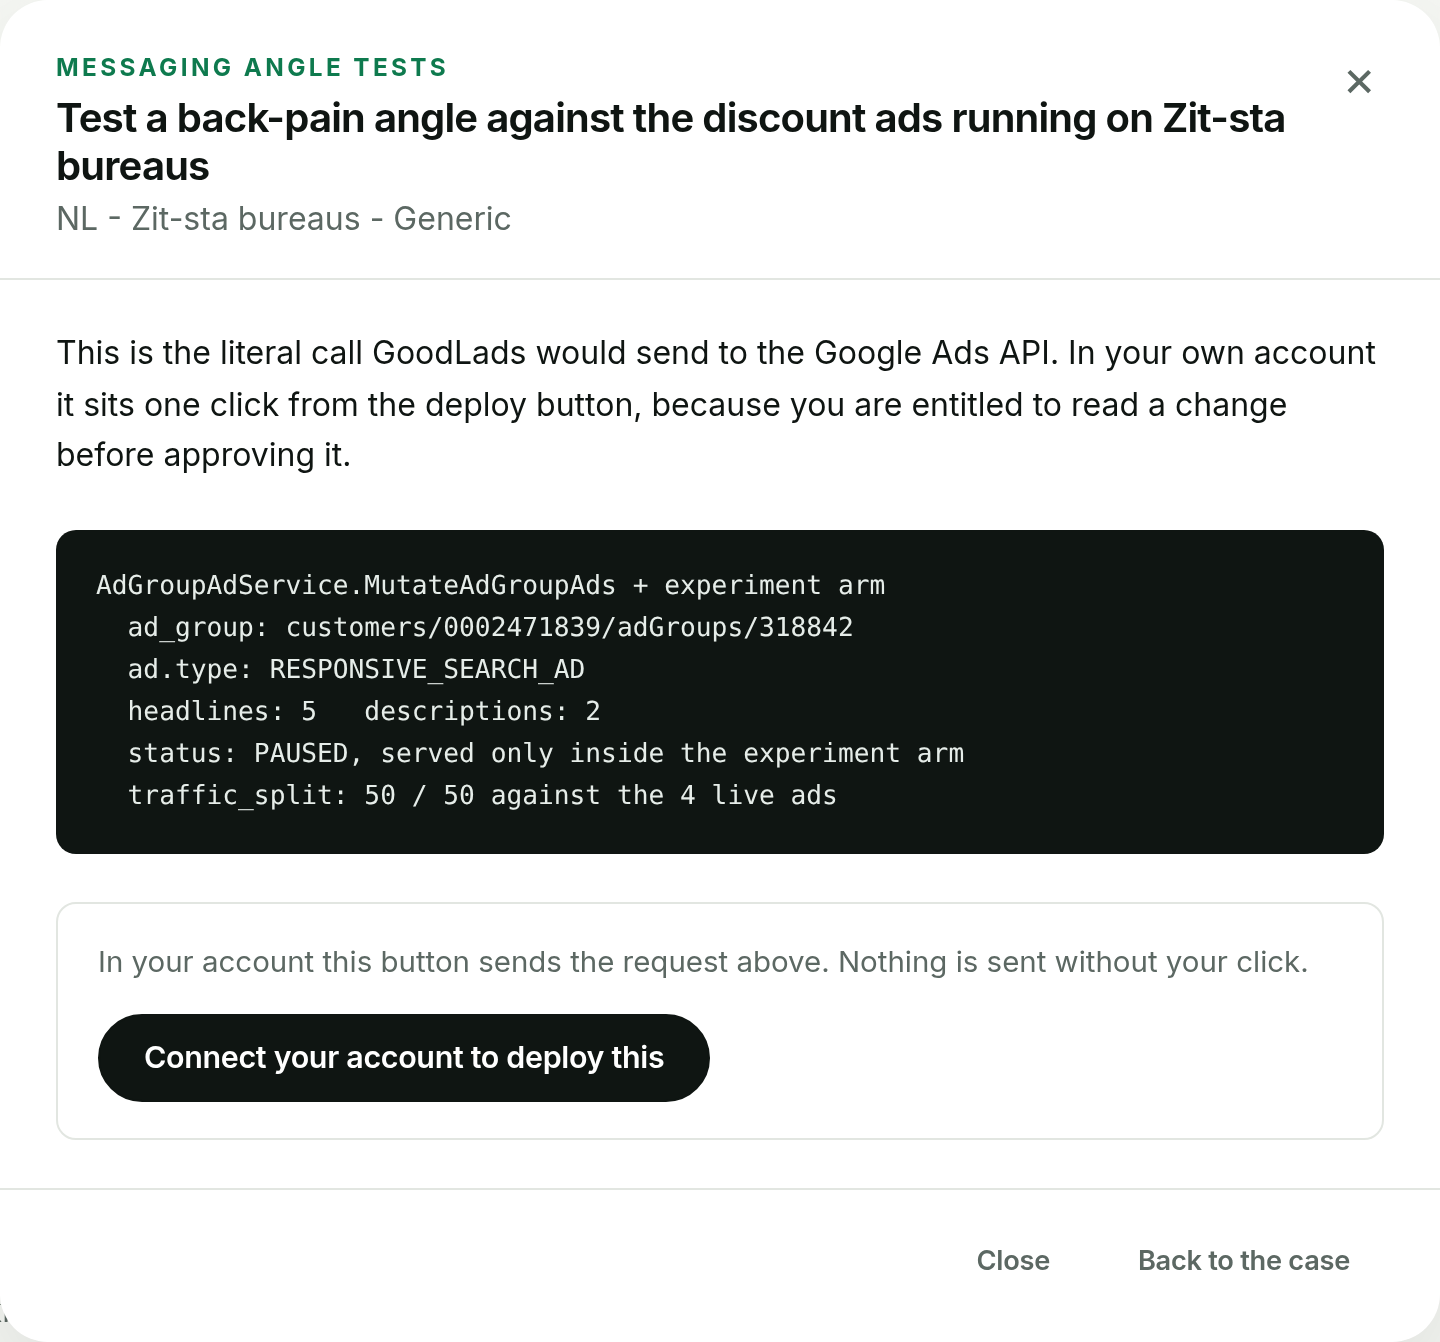The height and width of the screenshot is (1342, 1440).
Task: Click the traffic_split 50 / 50 line
Action: point(482,795)
